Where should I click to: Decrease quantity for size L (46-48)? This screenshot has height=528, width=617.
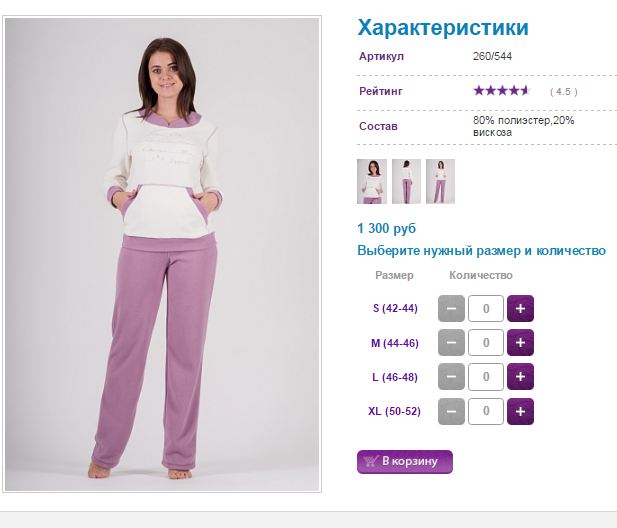click(x=451, y=377)
